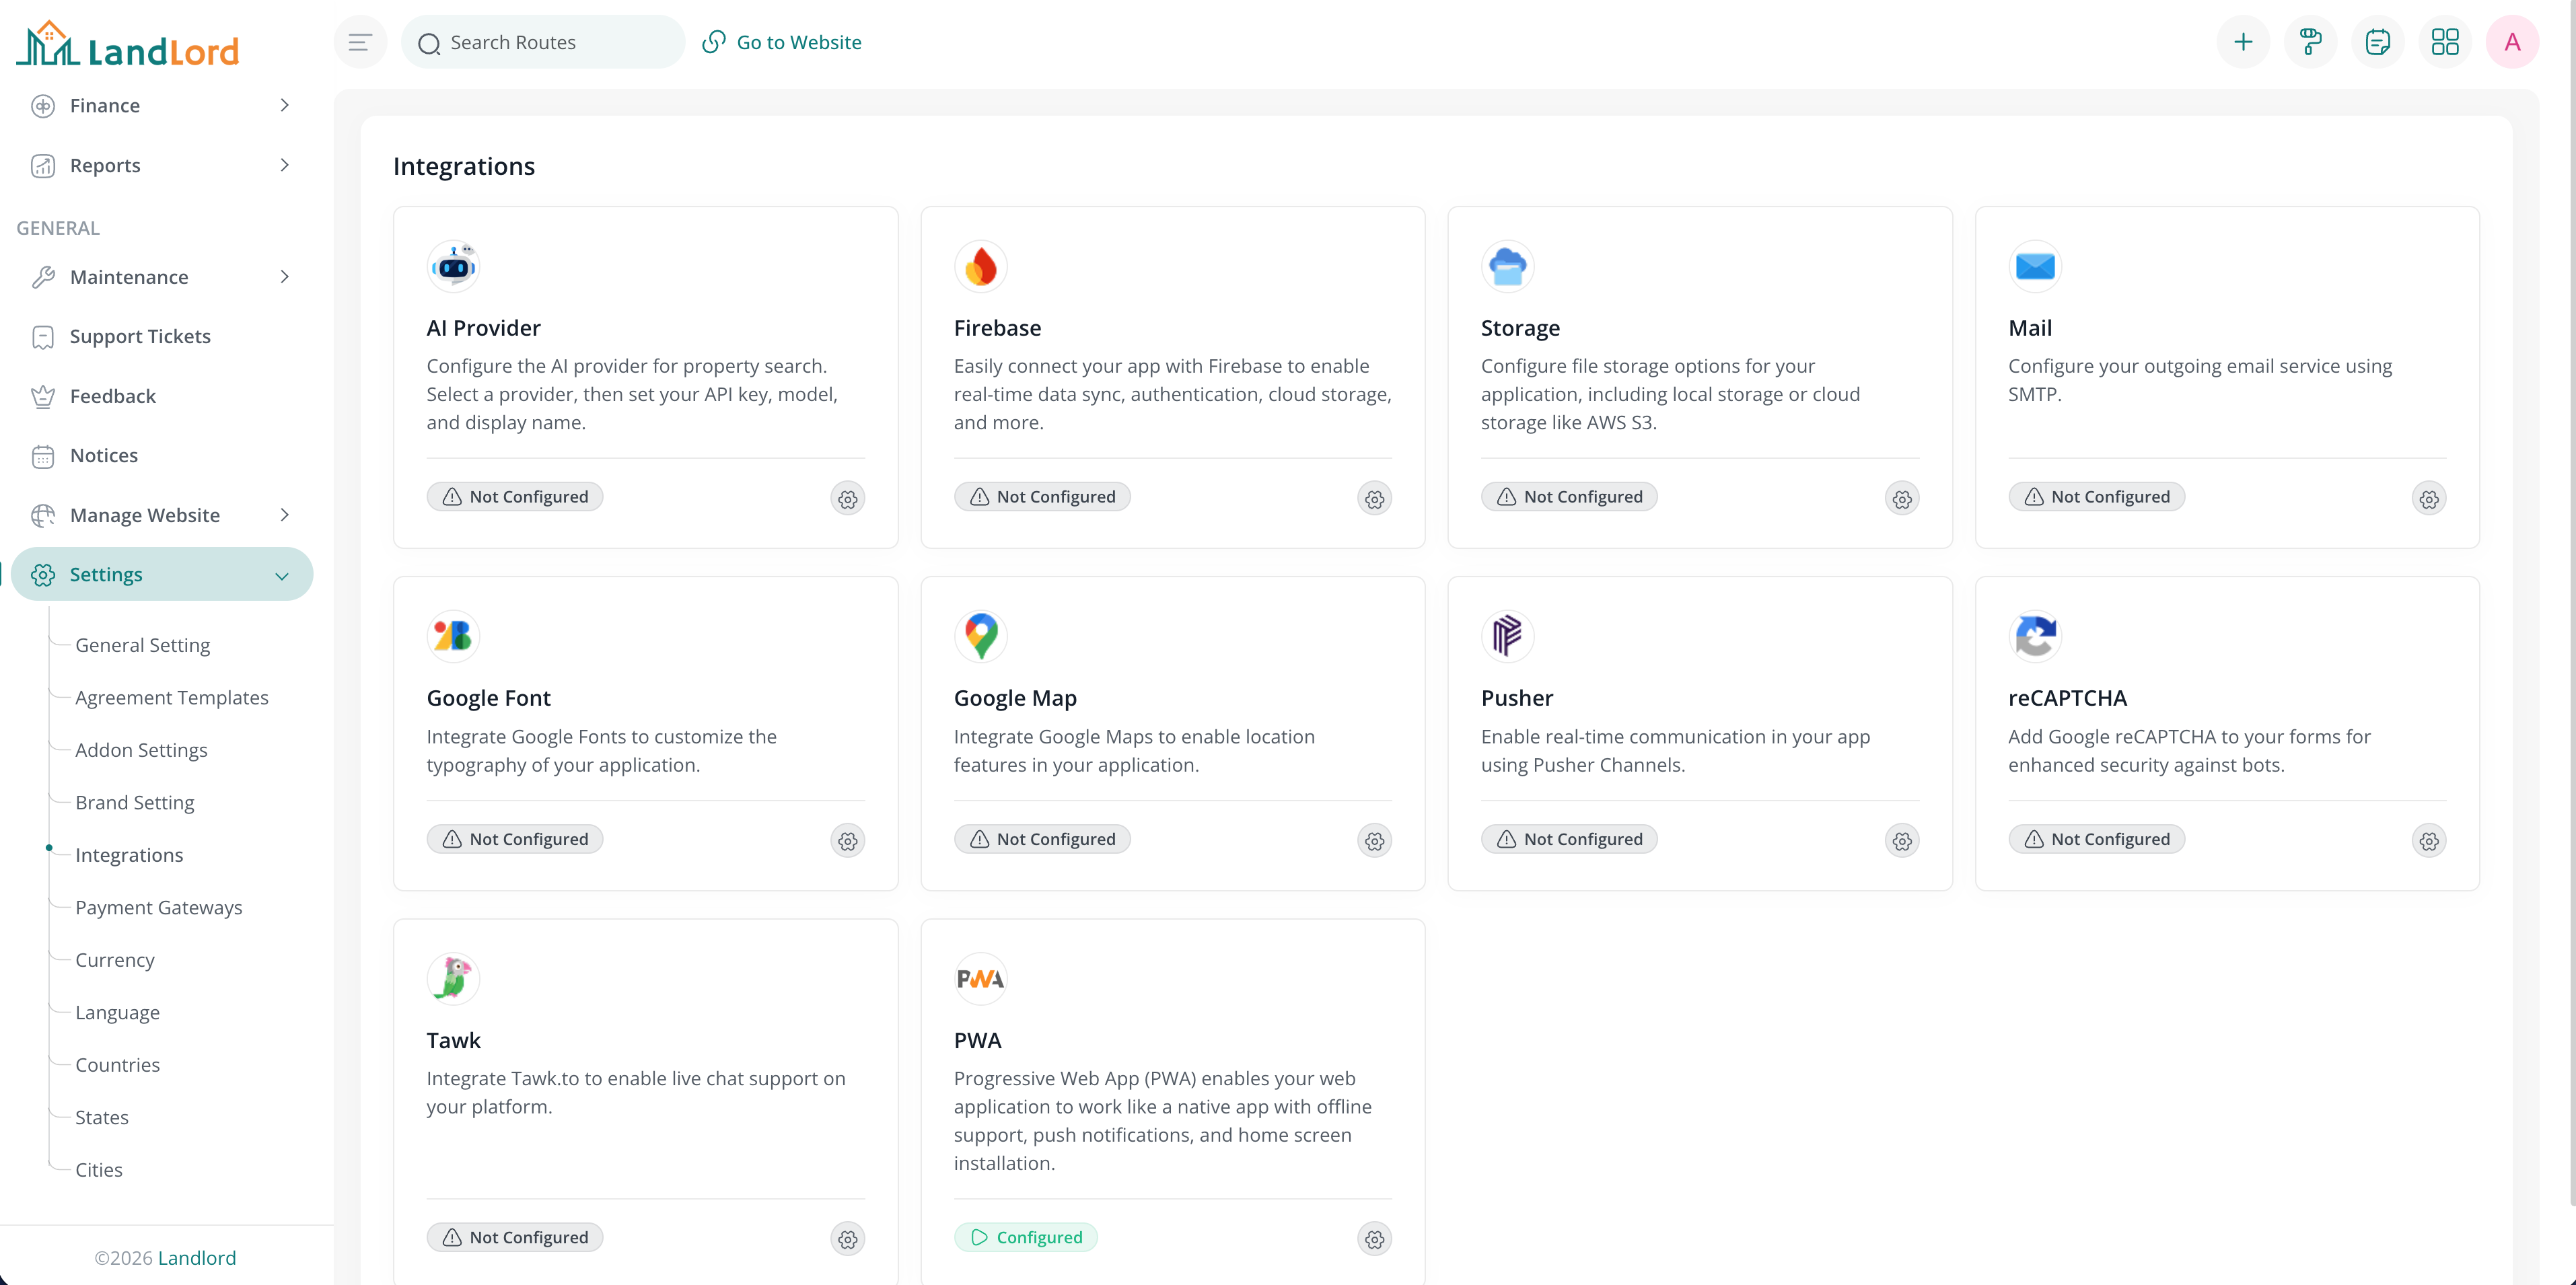The width and height of the screenshot is (2576, 1285).
Task: Open settings gear on the Google Map card
Action: pos(1374,841)
